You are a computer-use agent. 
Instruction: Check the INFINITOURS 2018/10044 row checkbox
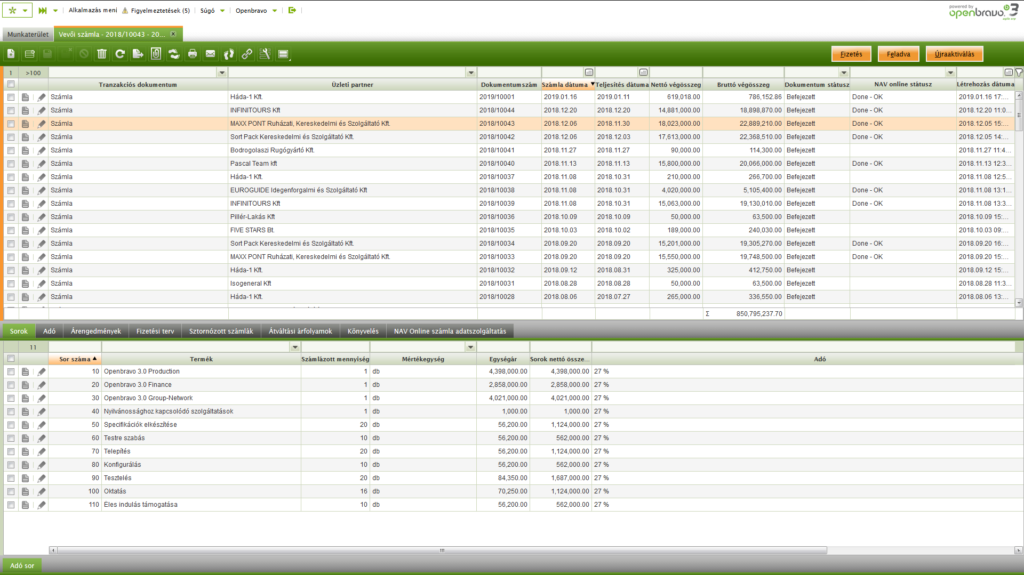coord(10,110)
